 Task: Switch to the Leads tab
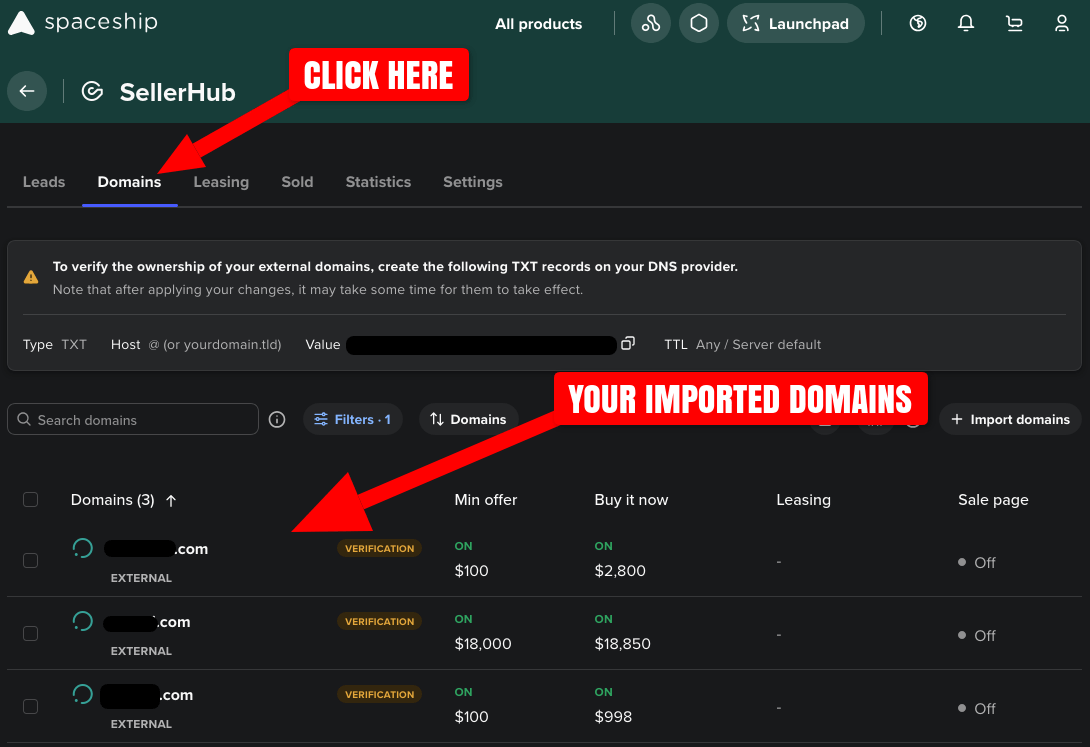pos(43,182)
